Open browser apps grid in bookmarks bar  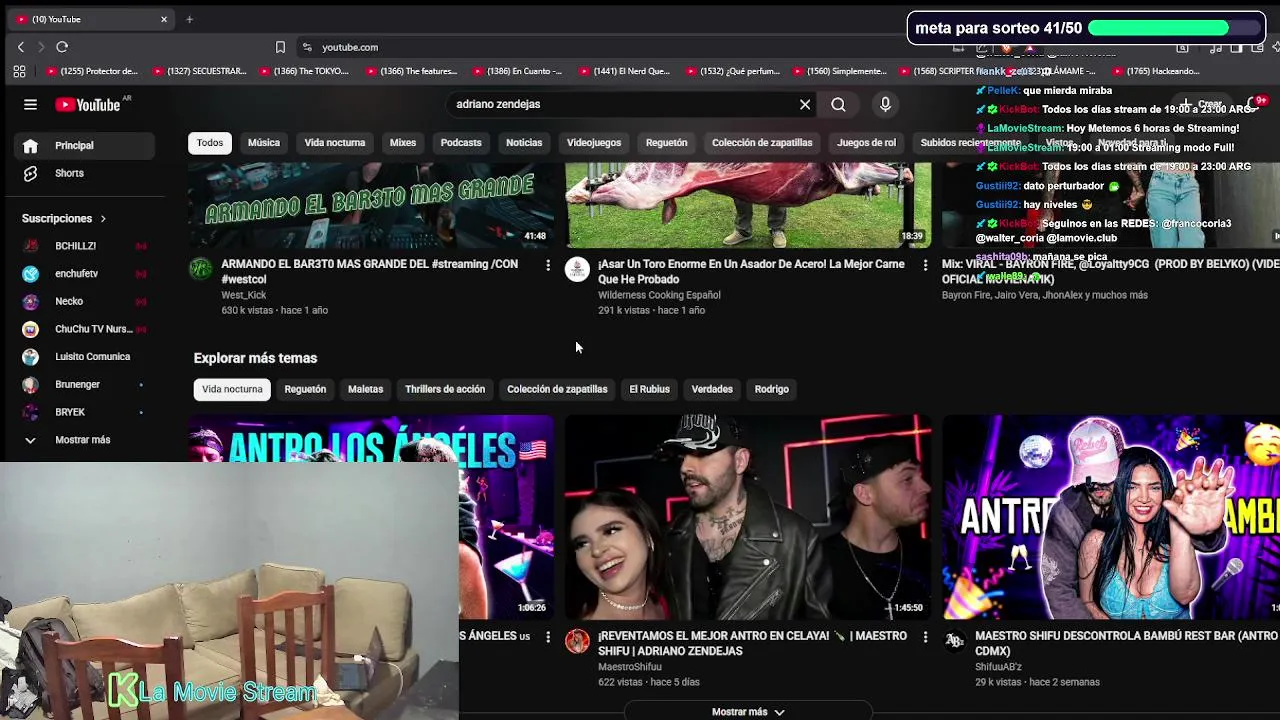tap(19, 71)
